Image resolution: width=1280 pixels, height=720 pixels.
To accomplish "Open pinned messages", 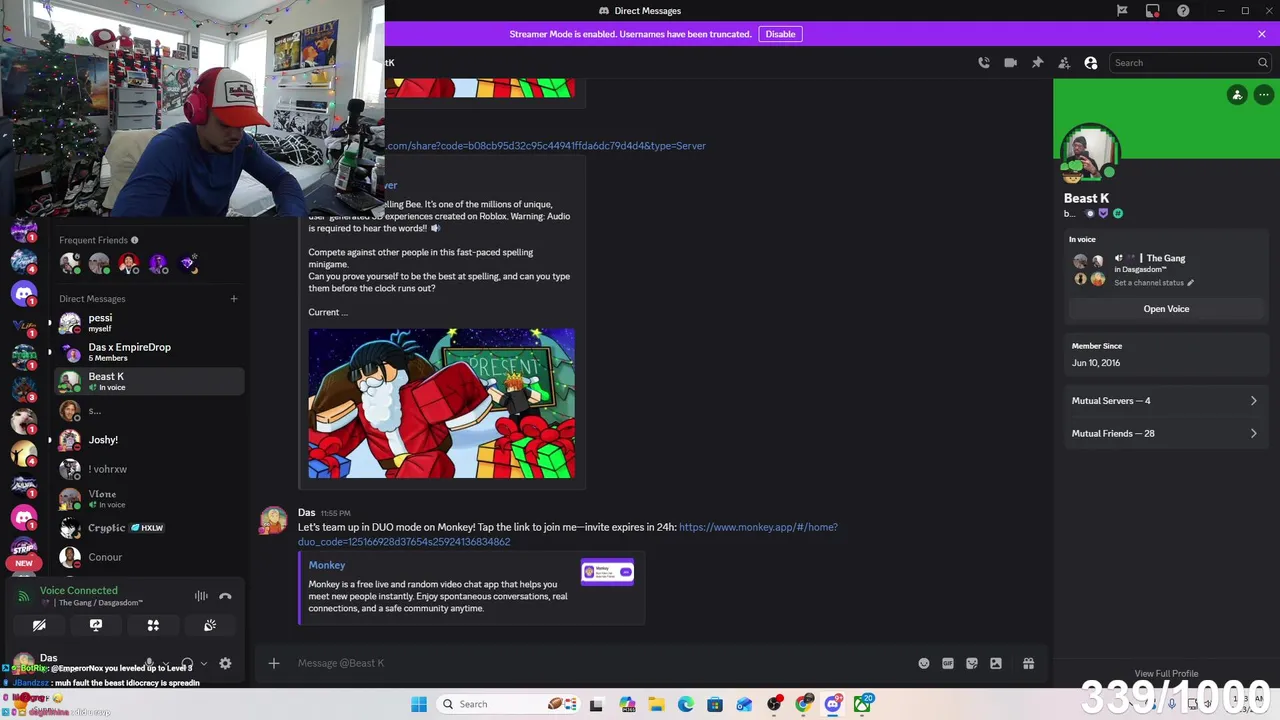I will [1037, 63].
